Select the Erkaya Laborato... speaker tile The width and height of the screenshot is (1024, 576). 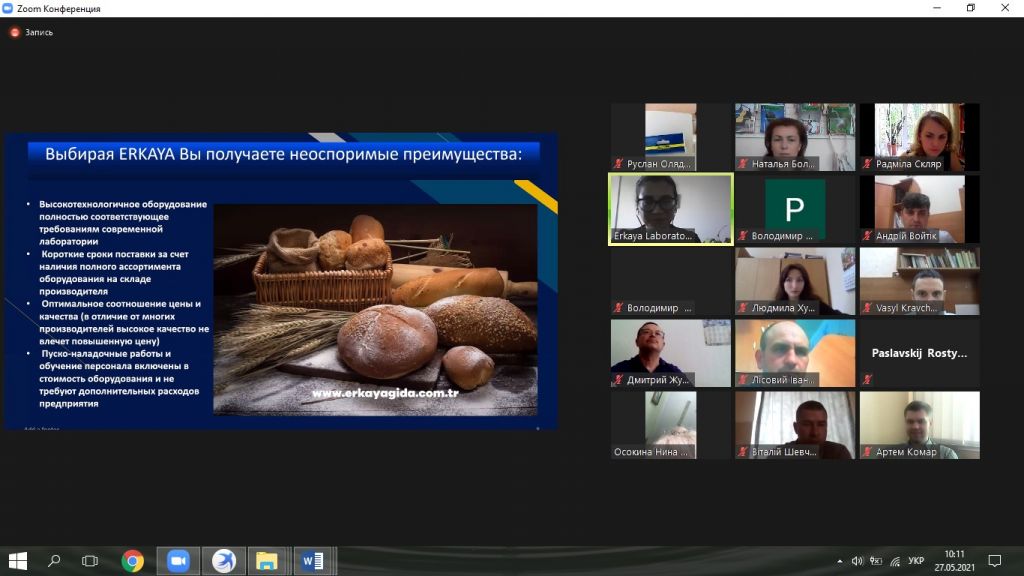(671, 209)
